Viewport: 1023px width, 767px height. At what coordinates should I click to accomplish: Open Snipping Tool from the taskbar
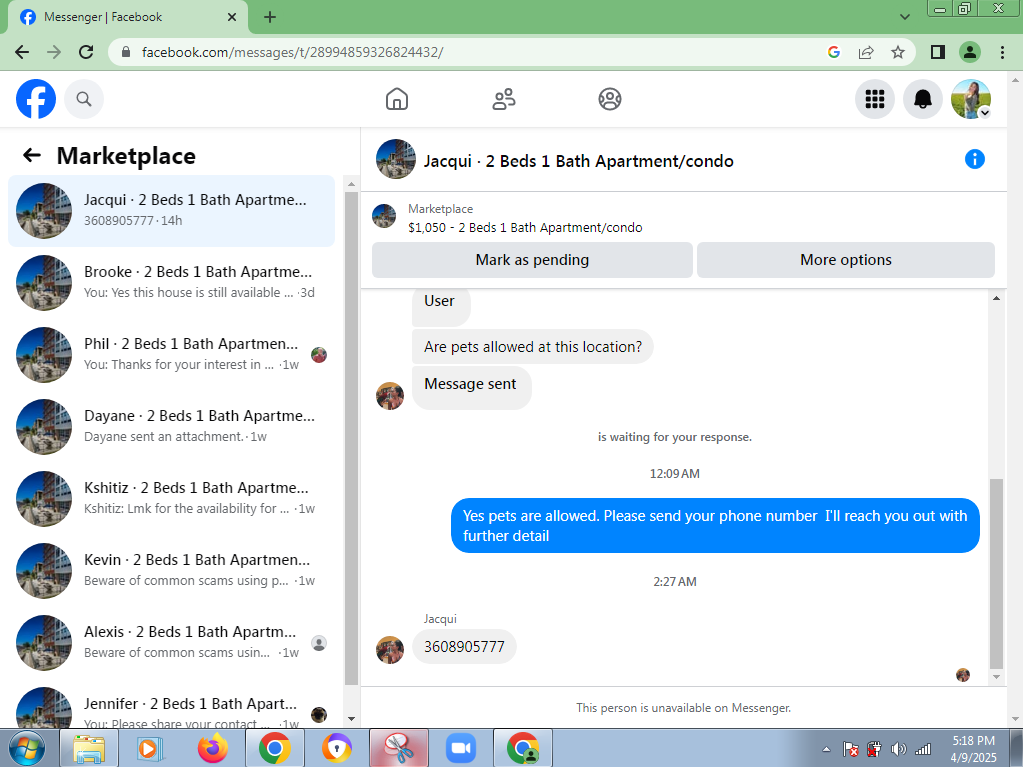tap(399, 748)
